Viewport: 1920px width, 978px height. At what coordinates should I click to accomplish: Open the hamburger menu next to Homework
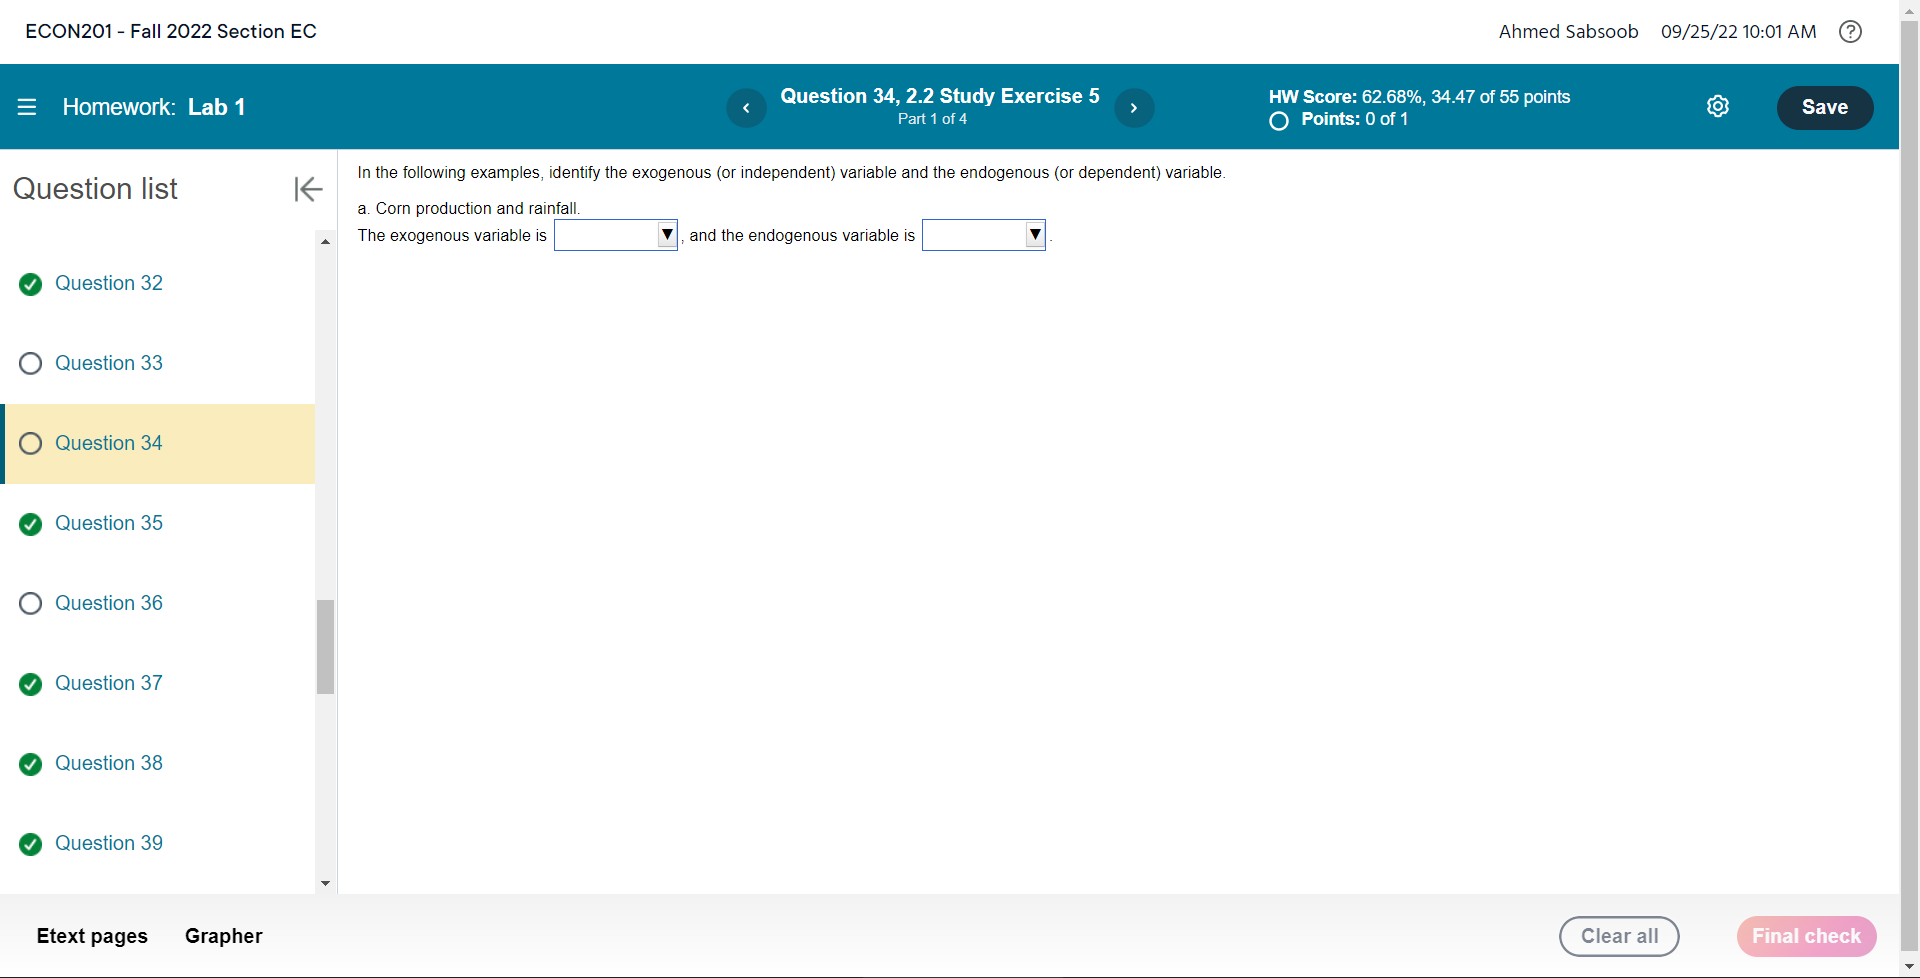pos(27,107)
